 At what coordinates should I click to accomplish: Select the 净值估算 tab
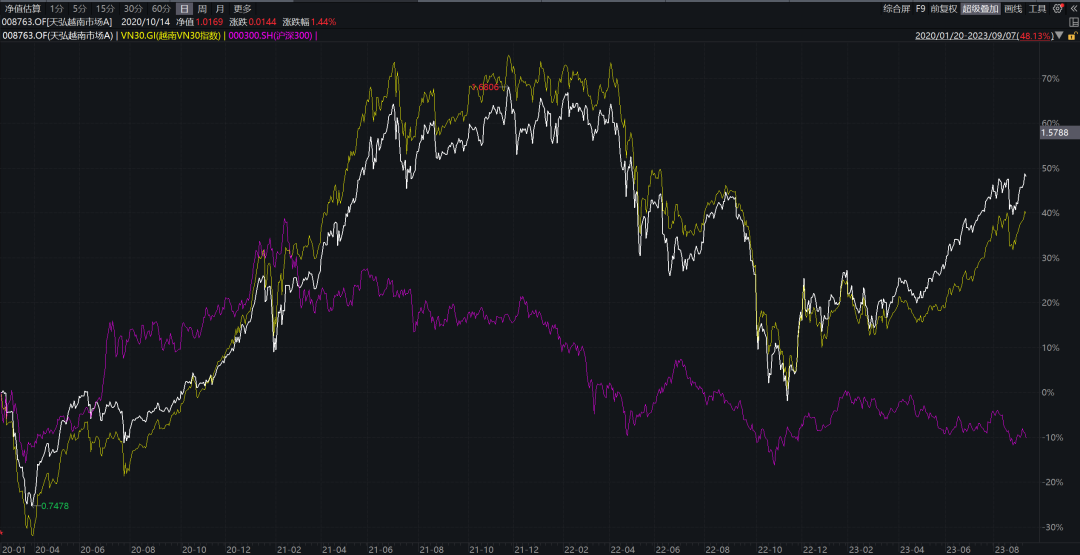point(23,9)
